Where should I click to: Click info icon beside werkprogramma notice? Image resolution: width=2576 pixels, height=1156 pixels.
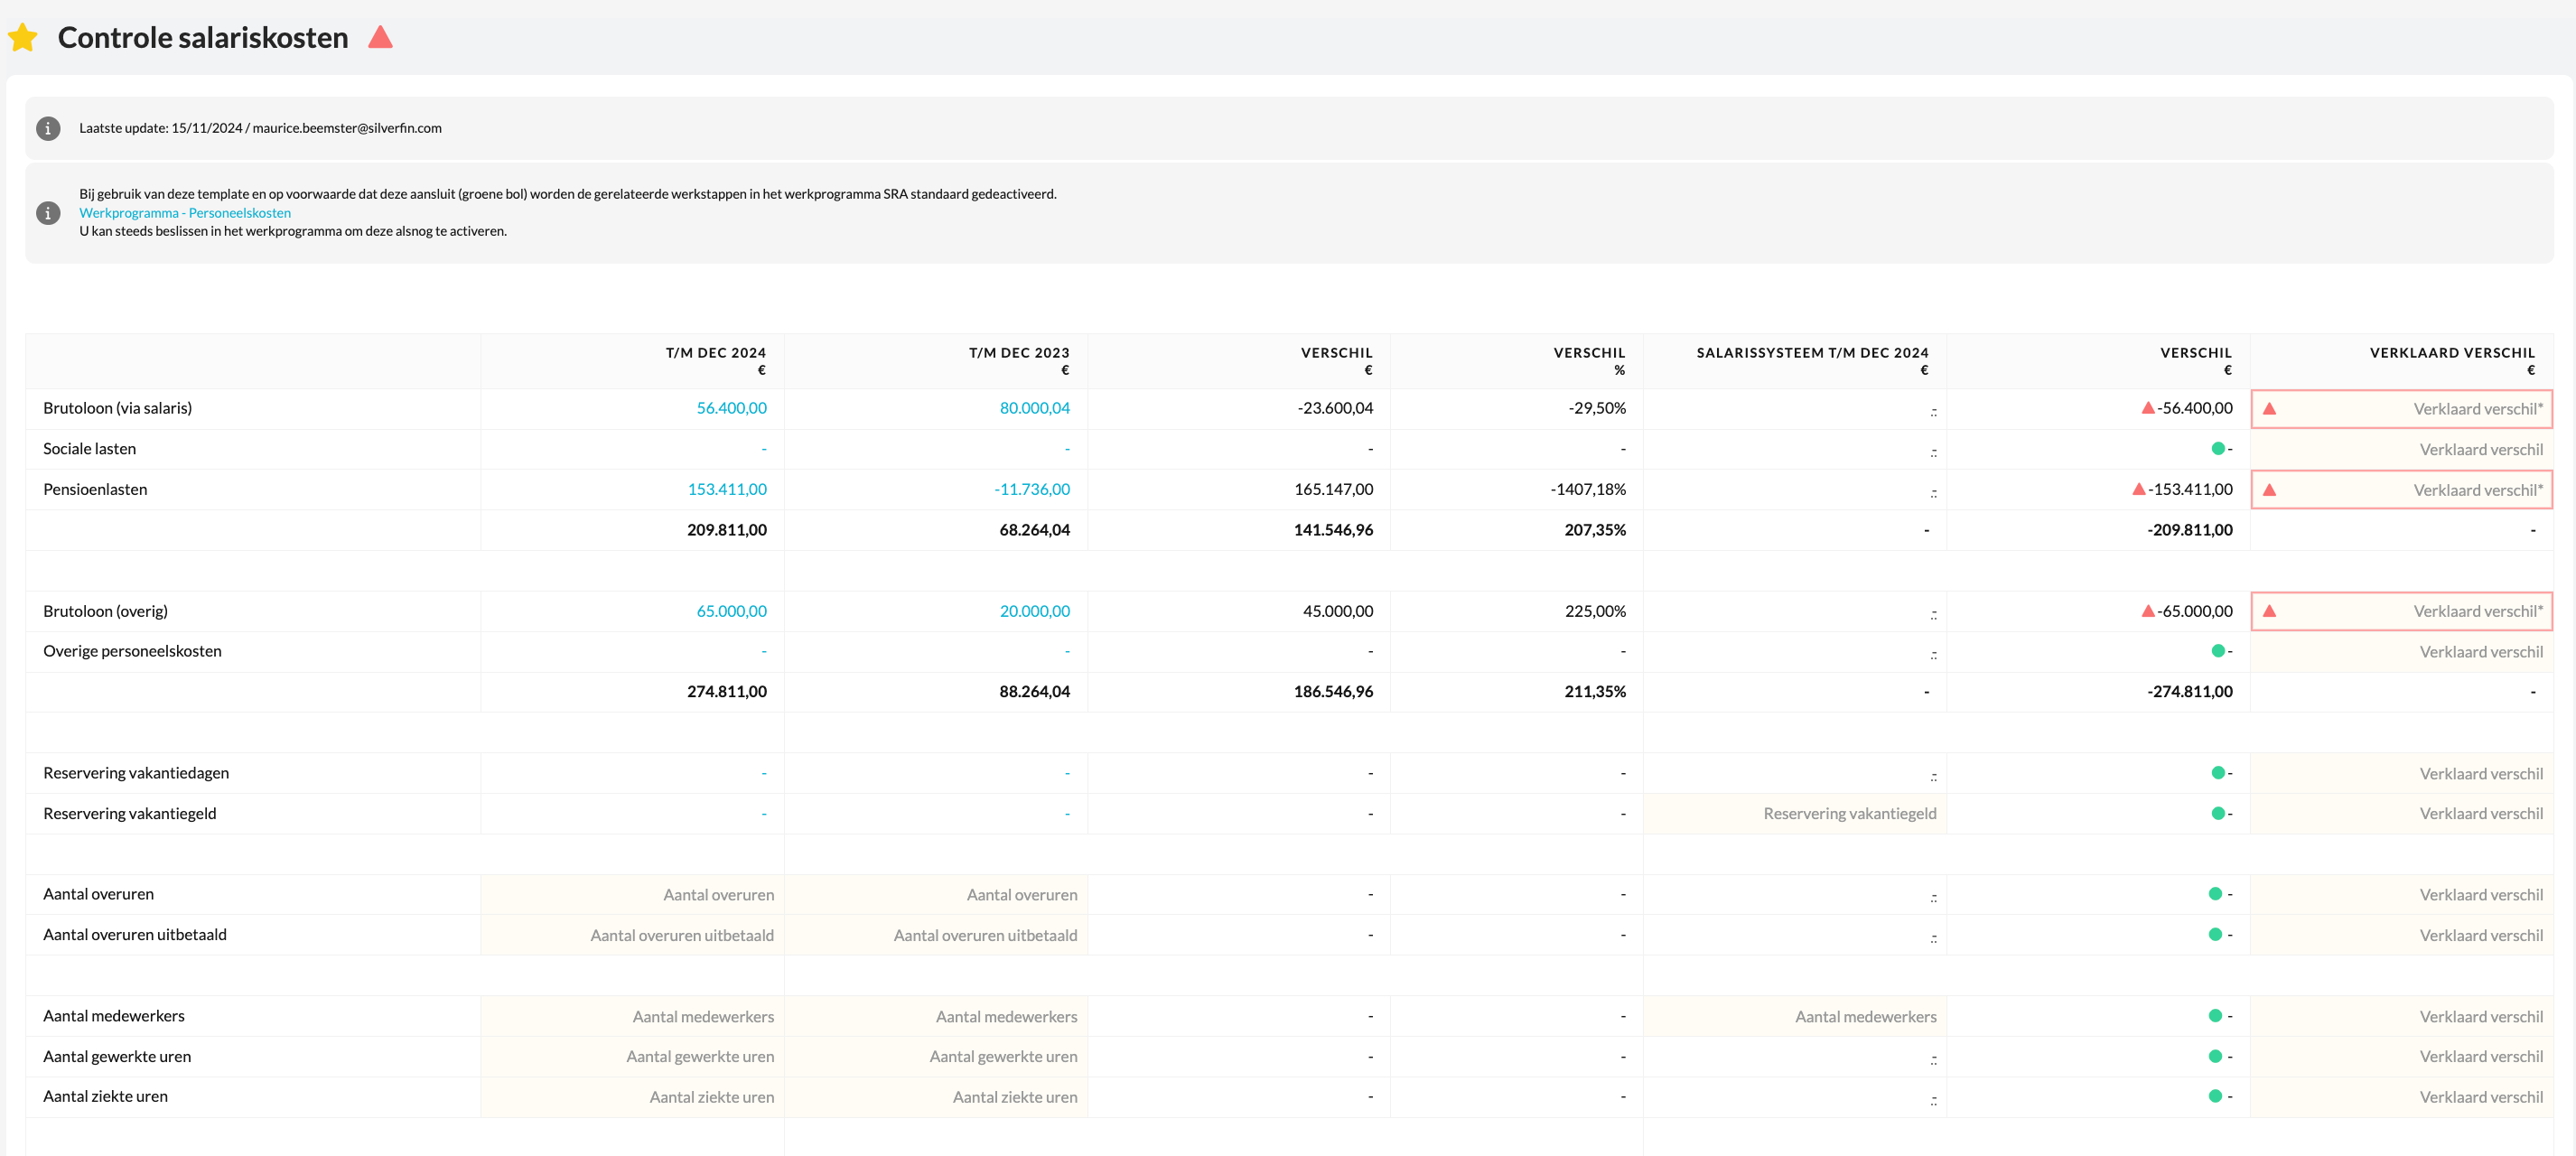pos(48,213)
